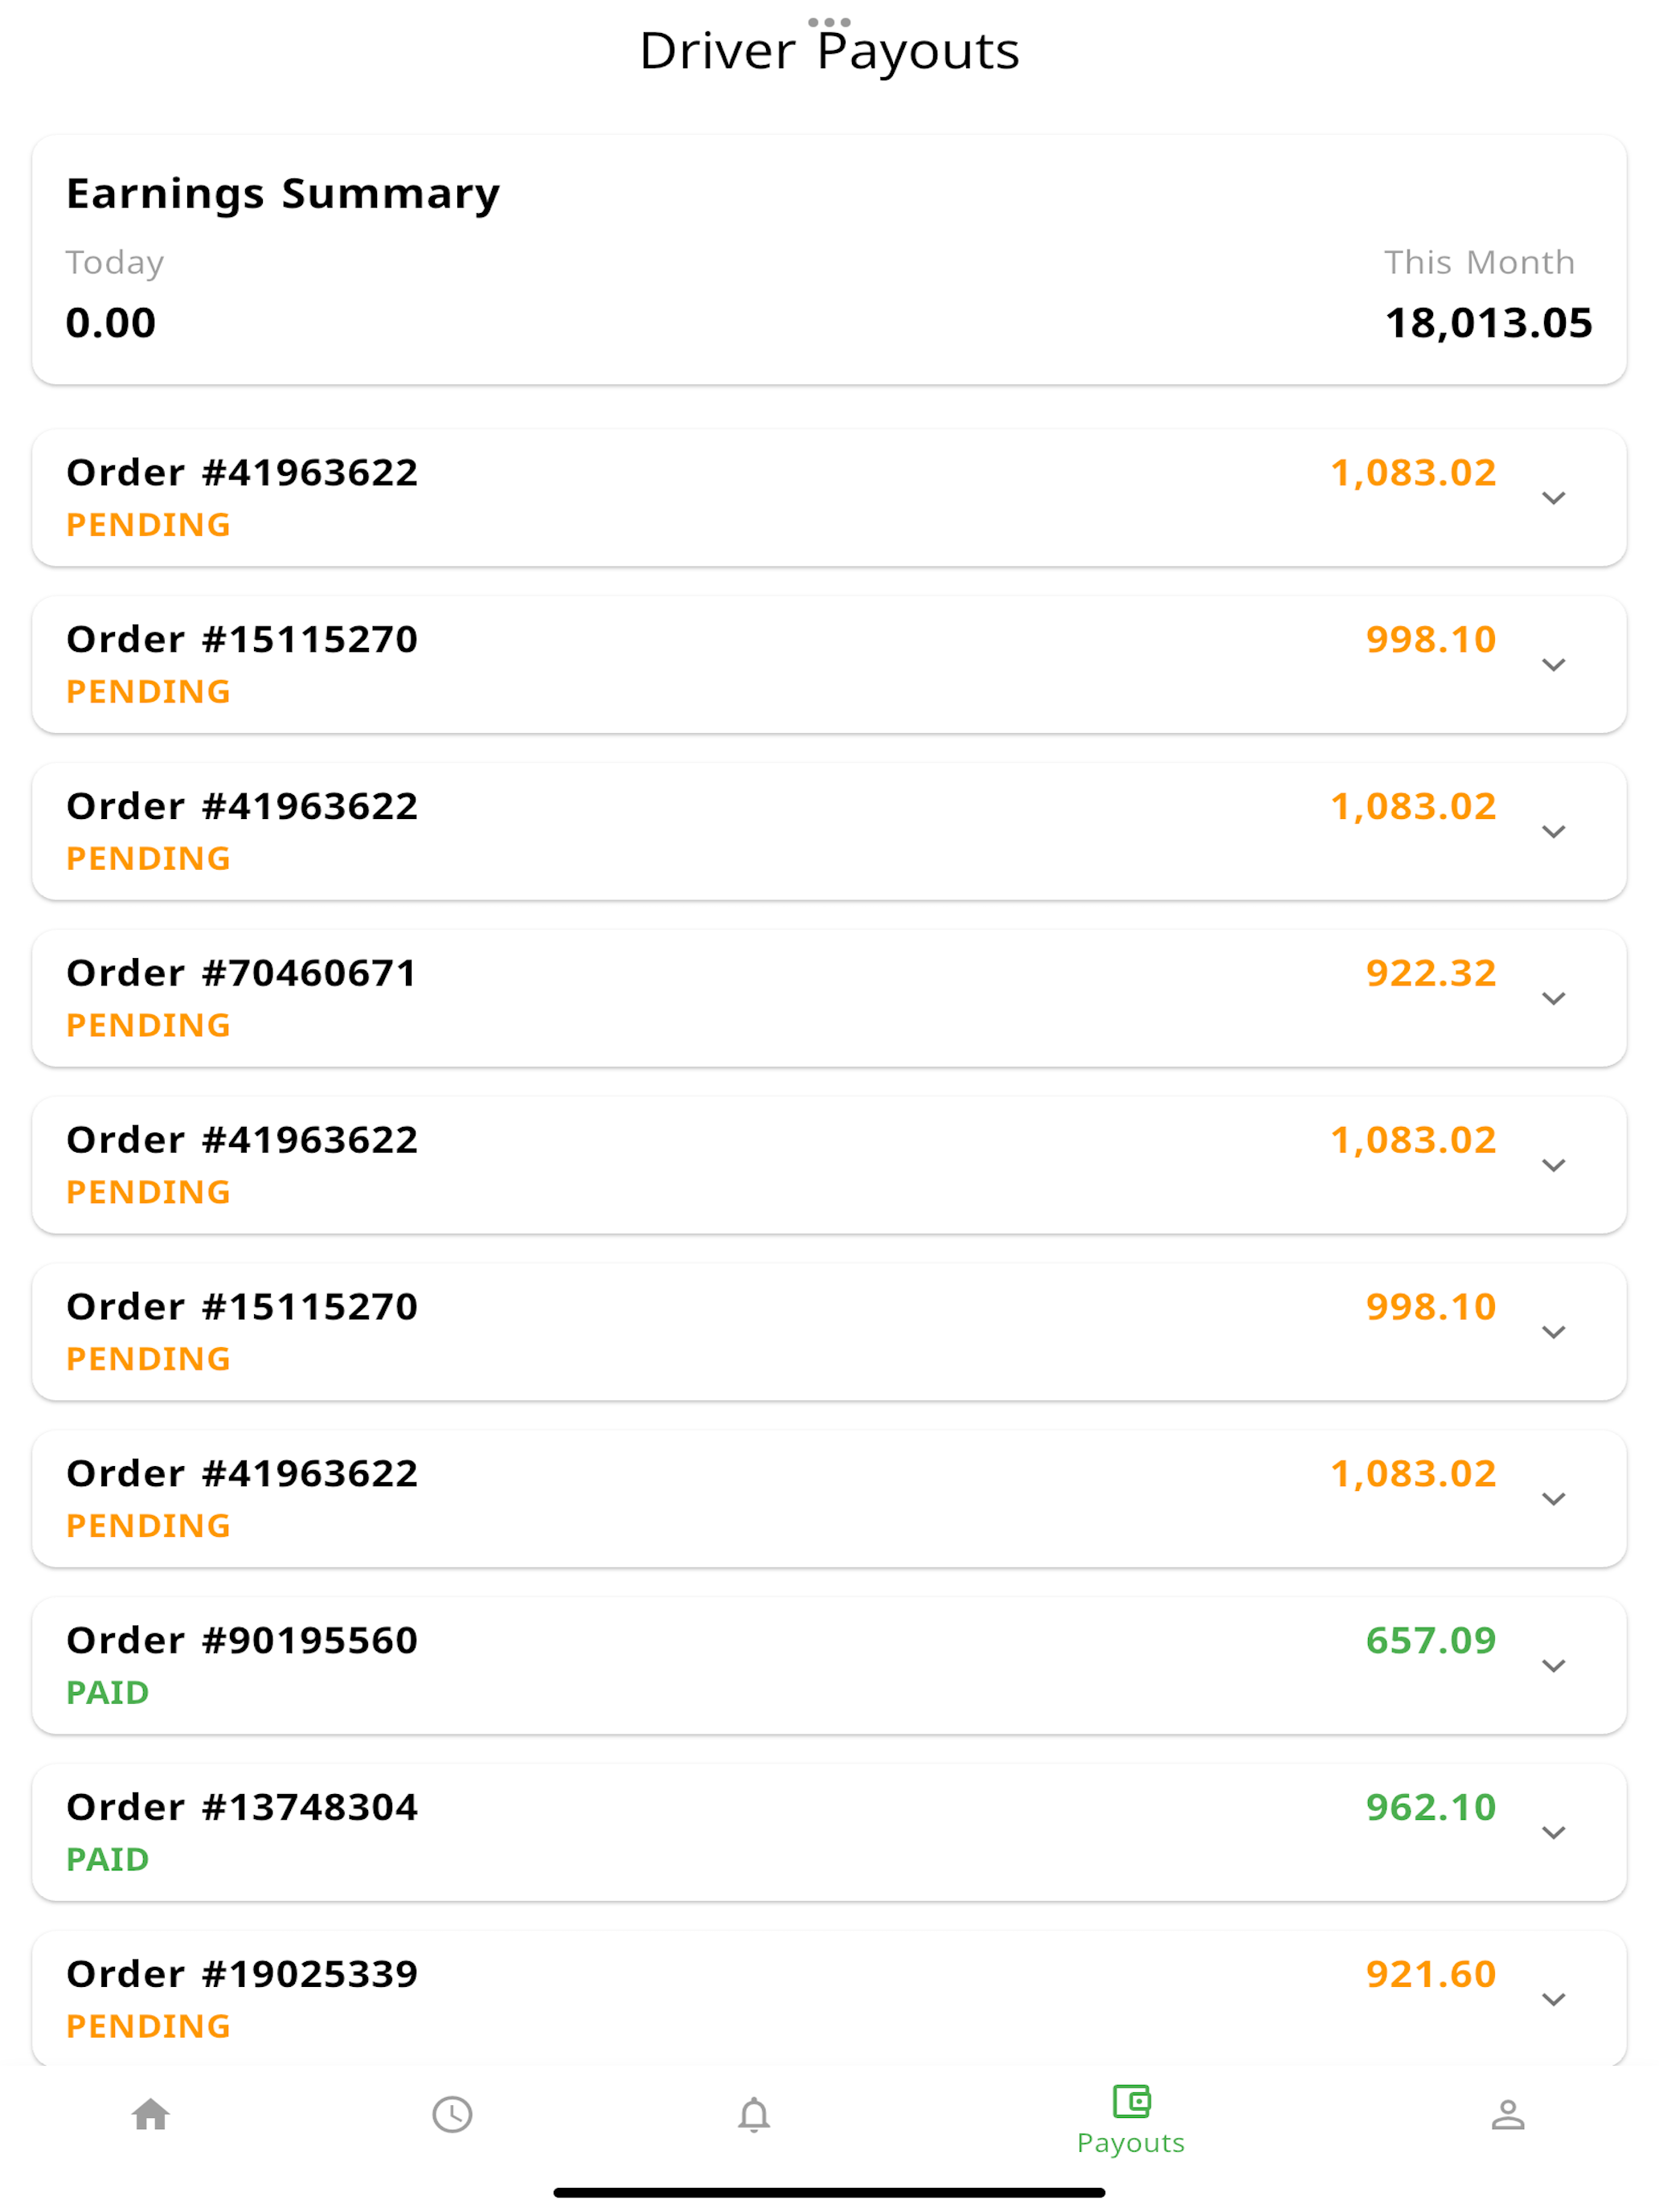1659x2212 pixels.
Task: Open the Earnings Summary card
Action: pyautogui.click(x=829, y=260)
